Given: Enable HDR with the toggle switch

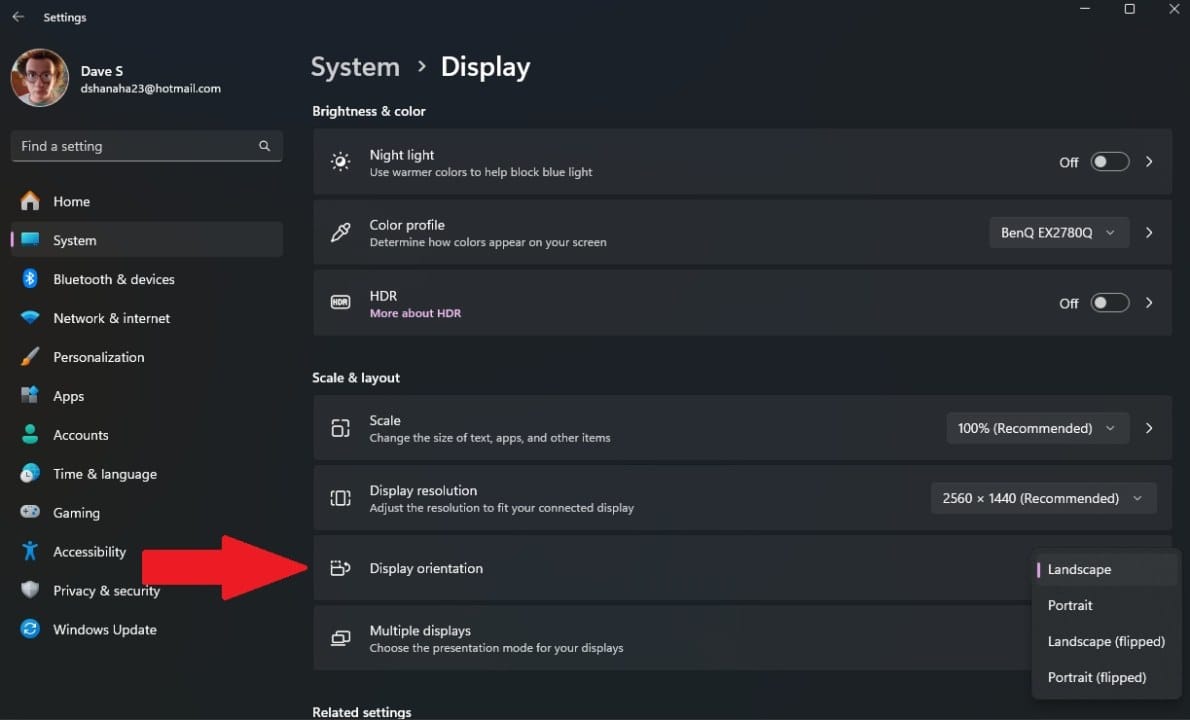Looking at the screenshot, I should click(1109, 302).
